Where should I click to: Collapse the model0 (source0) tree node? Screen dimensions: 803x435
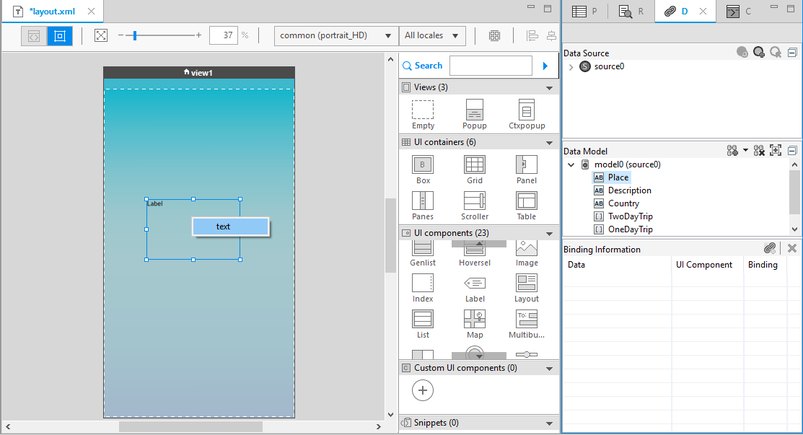point(570,164)
